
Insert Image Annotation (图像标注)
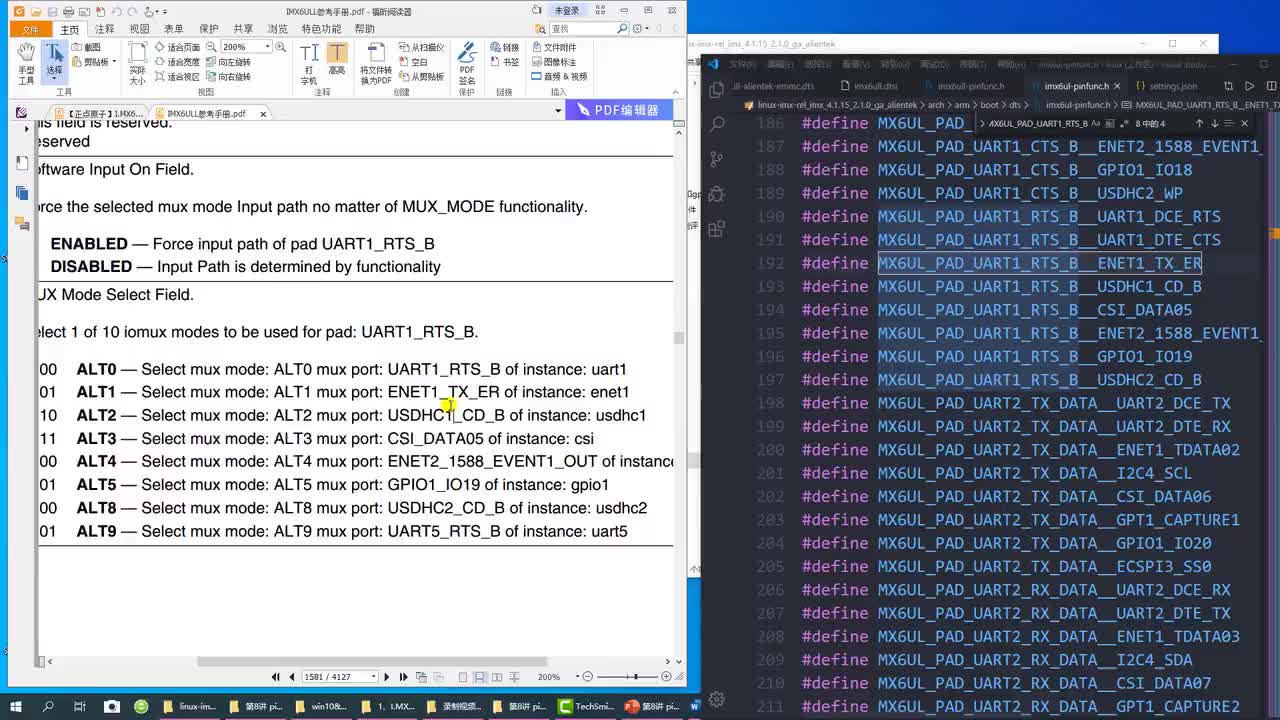[553, 62]
